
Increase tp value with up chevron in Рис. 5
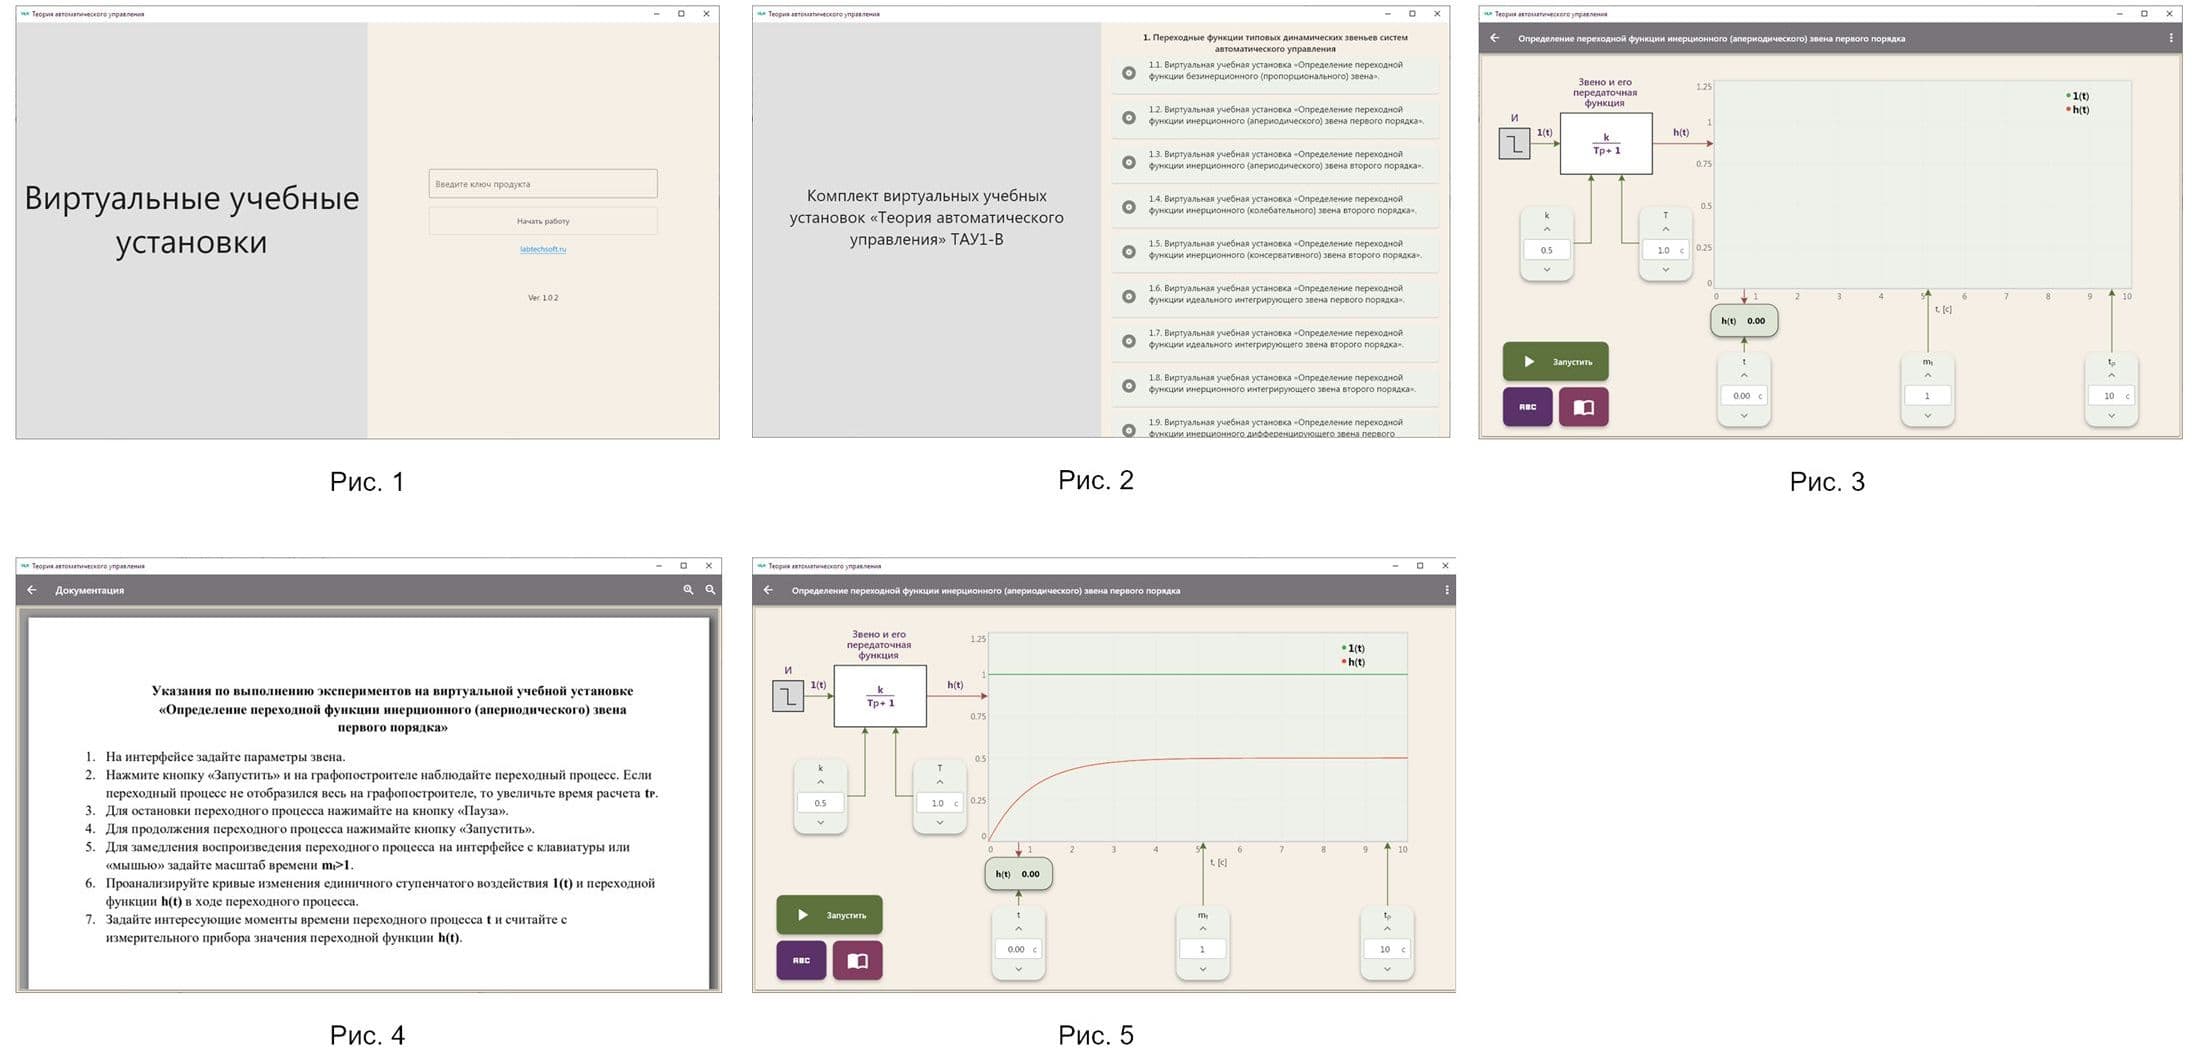click(x=1387, y=929)
